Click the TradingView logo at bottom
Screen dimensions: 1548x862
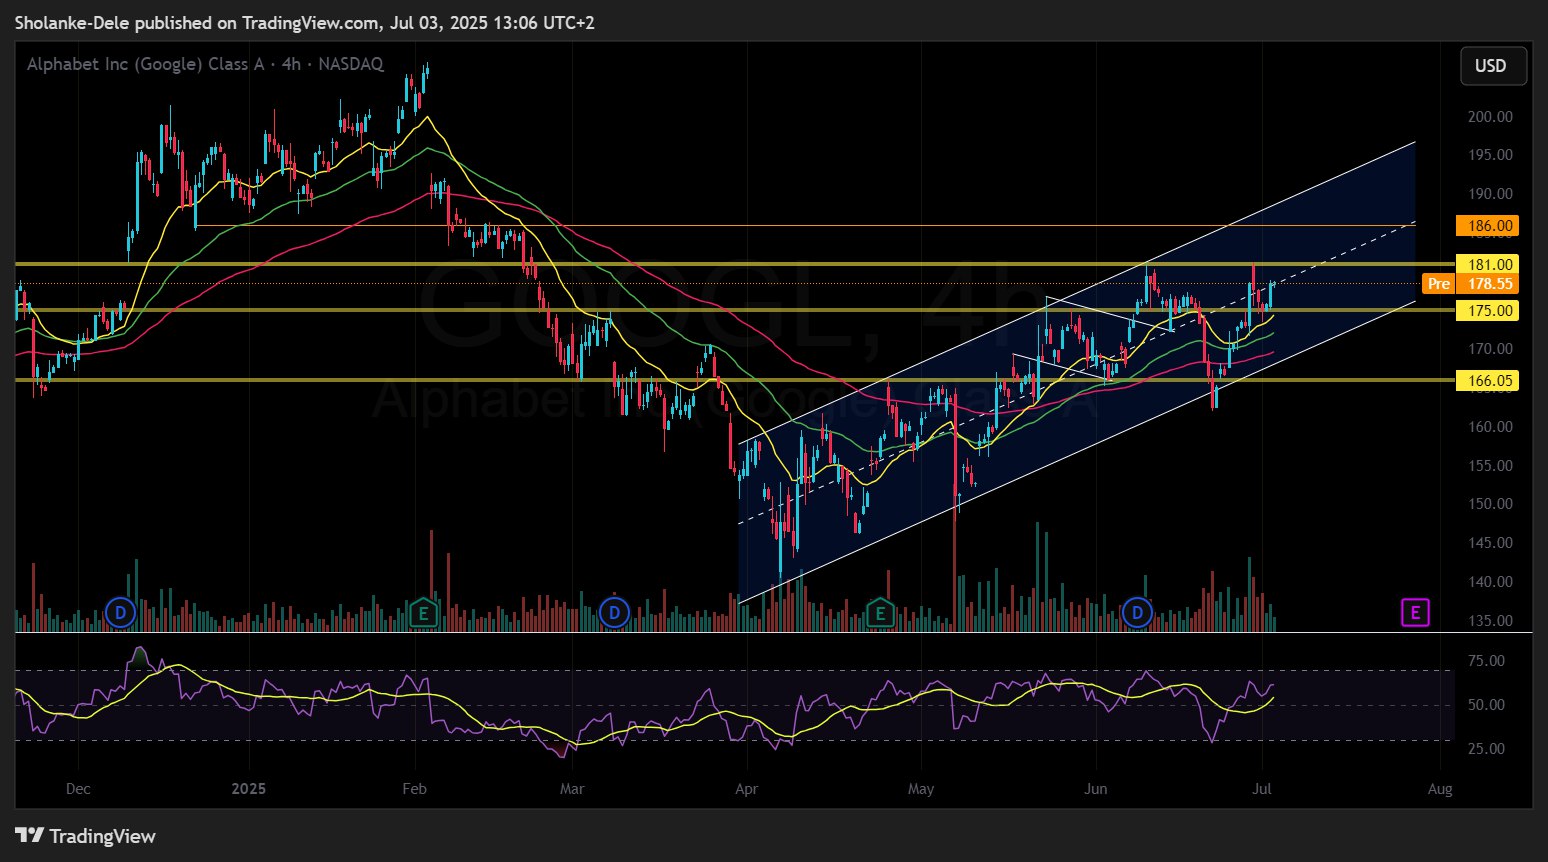click(86, 836)
